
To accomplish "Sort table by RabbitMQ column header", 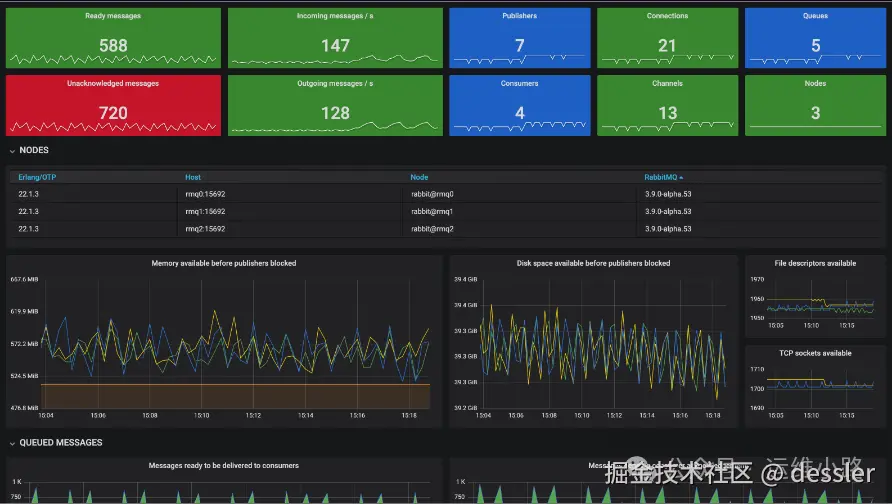I will pos(663,177).
